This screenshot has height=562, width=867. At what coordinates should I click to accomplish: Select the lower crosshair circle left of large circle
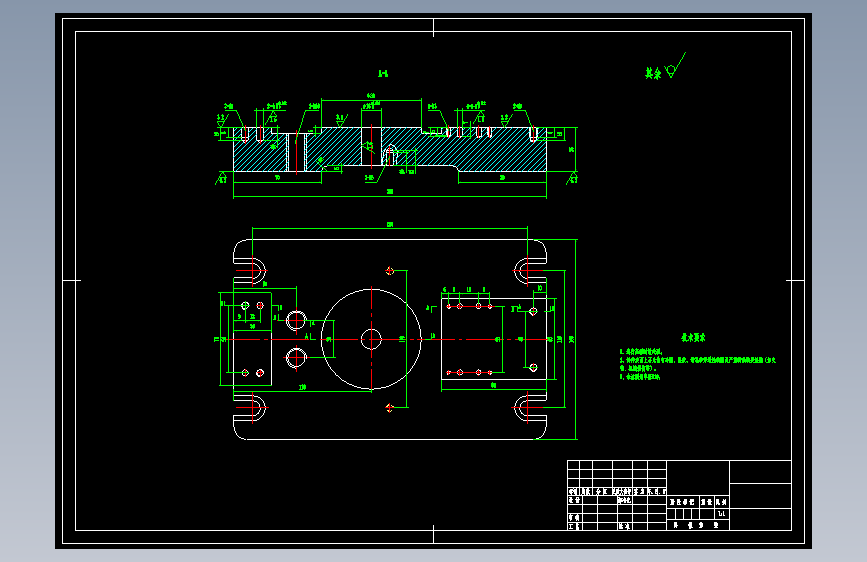click(296, 358)
